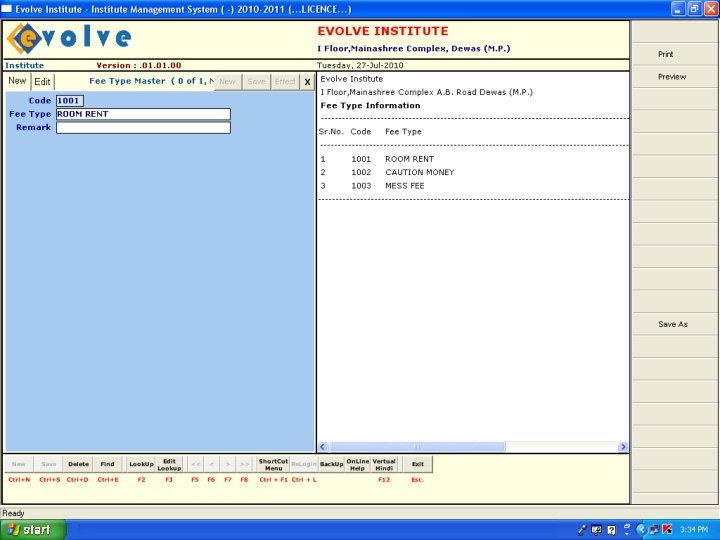Click the empty Remark field
This screenshot has height=540, width=720.
[143, 128]
